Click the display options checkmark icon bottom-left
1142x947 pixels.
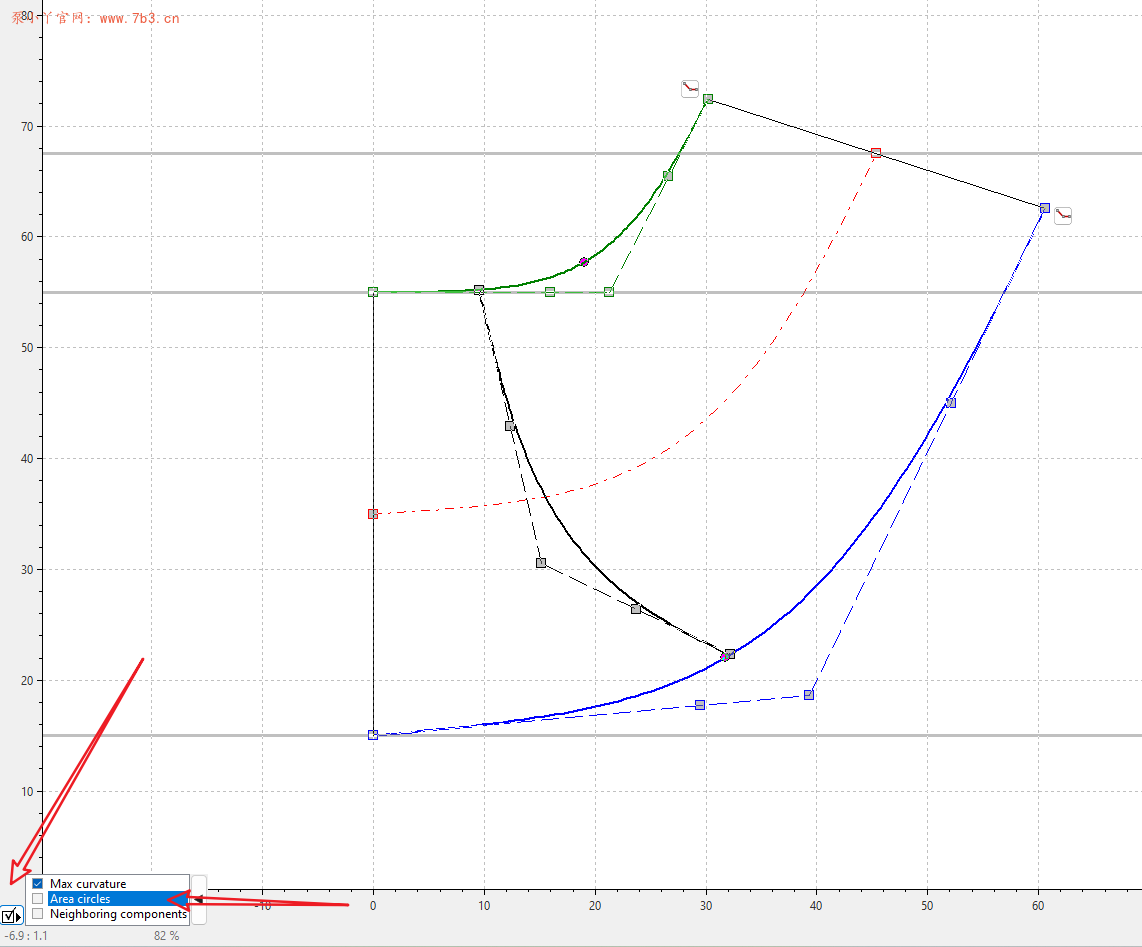click(10, 916)
